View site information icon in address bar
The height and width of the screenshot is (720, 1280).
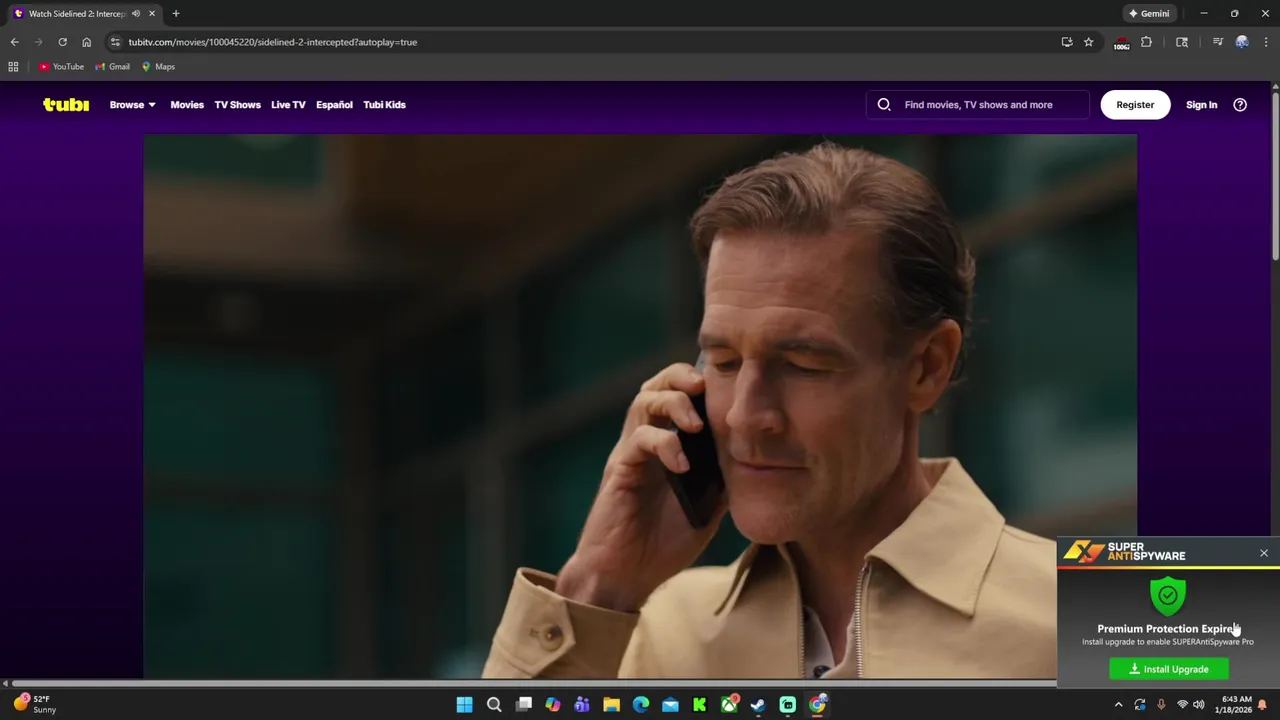pyautogui.click(x=115, y=42)
